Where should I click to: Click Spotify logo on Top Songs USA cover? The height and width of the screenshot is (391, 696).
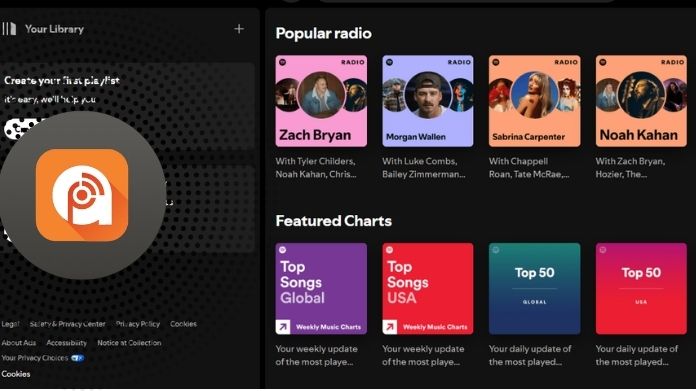coord(389,250)
